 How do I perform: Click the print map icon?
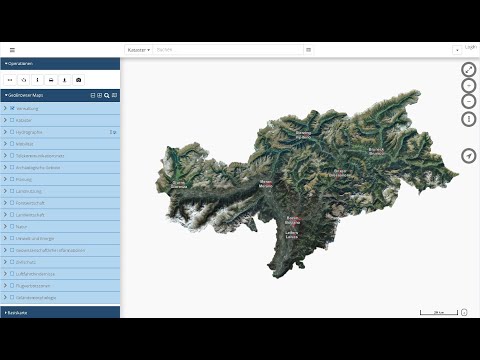point(51,80)
